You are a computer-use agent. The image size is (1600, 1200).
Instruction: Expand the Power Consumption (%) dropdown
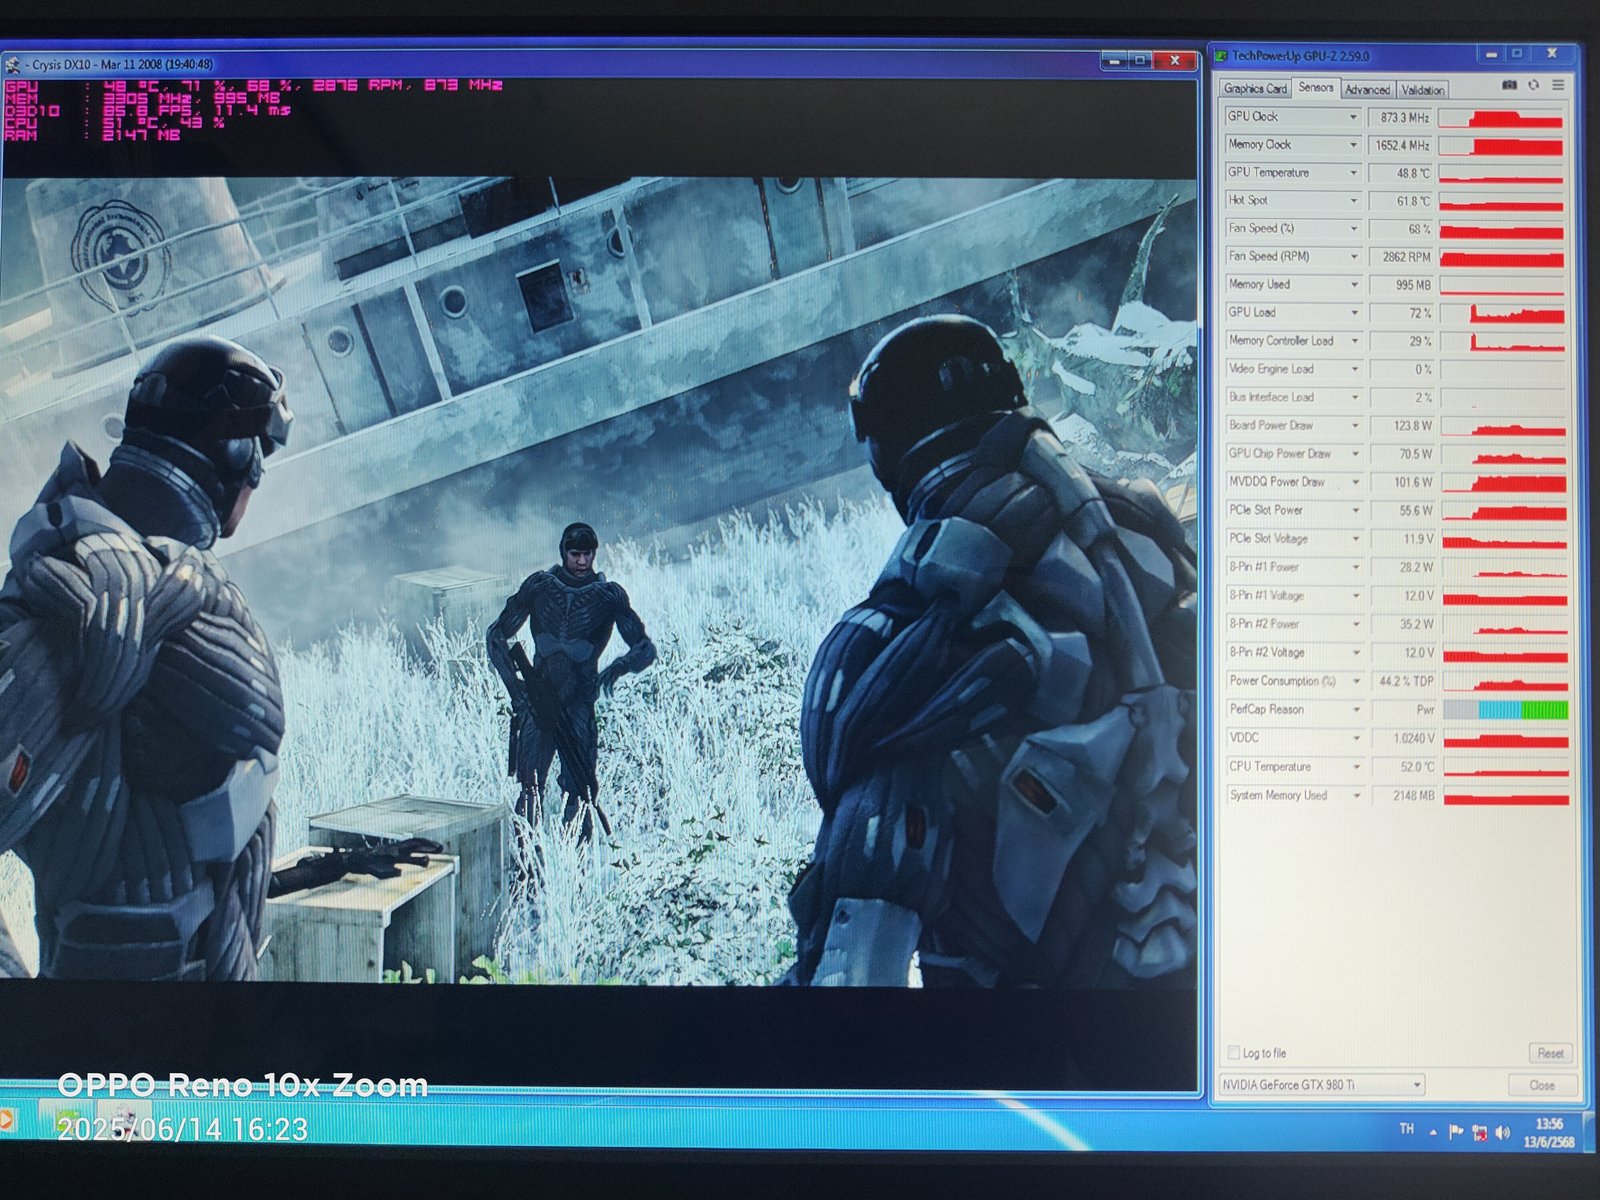pyautogui.click(x=1357, y=681)
